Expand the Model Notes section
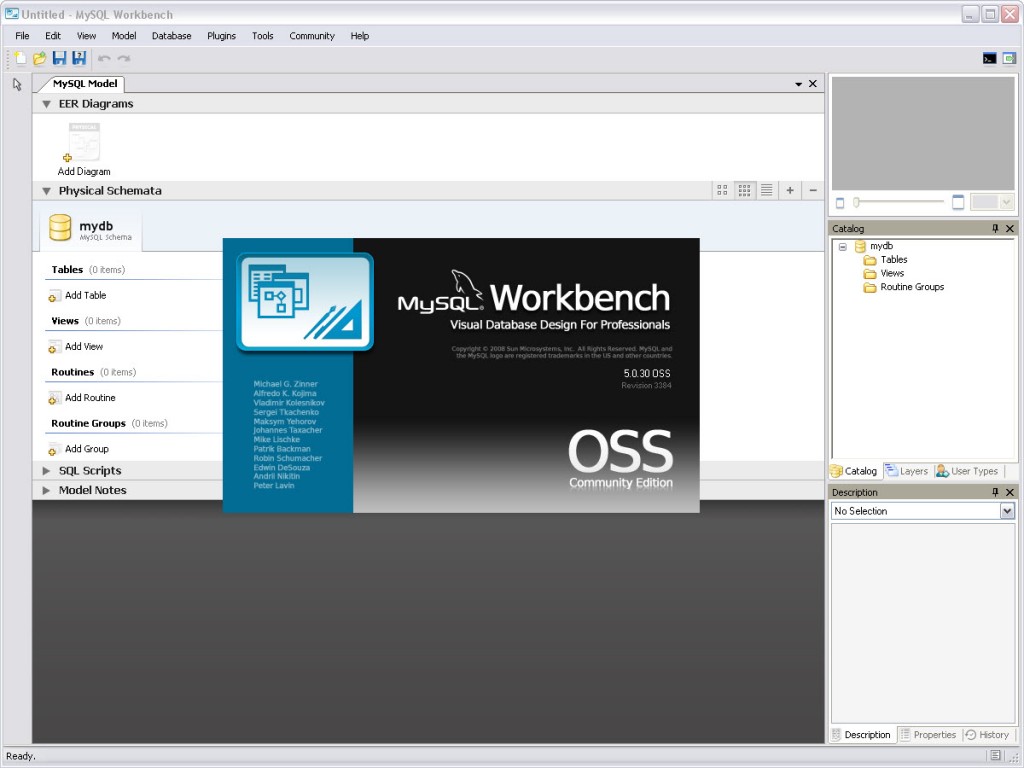Screen dimensions: 1024x768 (x=46, y=490)
